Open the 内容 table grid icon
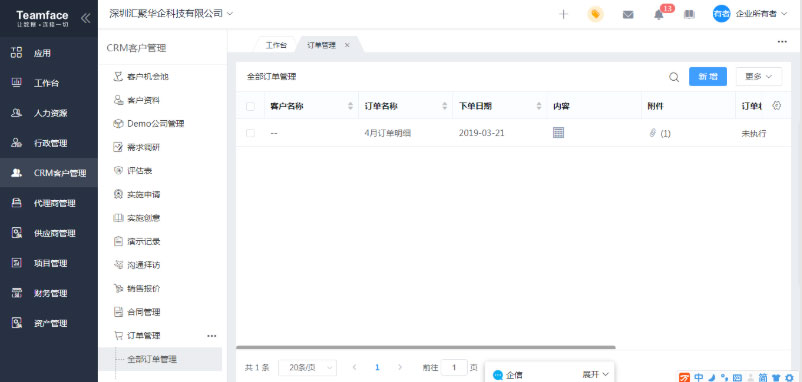The width and height of the screenshot is (802, 382). pyautogui.click(x=559, y=132)
